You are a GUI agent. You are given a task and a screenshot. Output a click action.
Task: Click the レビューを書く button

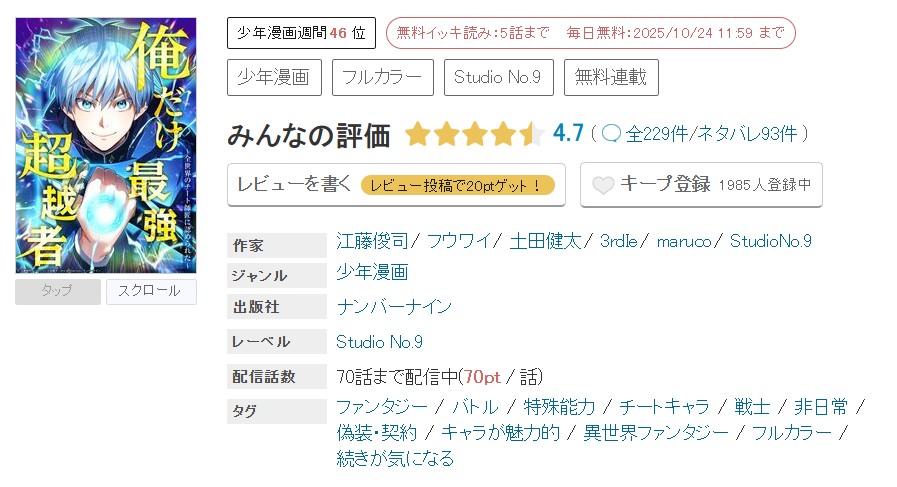396,185
